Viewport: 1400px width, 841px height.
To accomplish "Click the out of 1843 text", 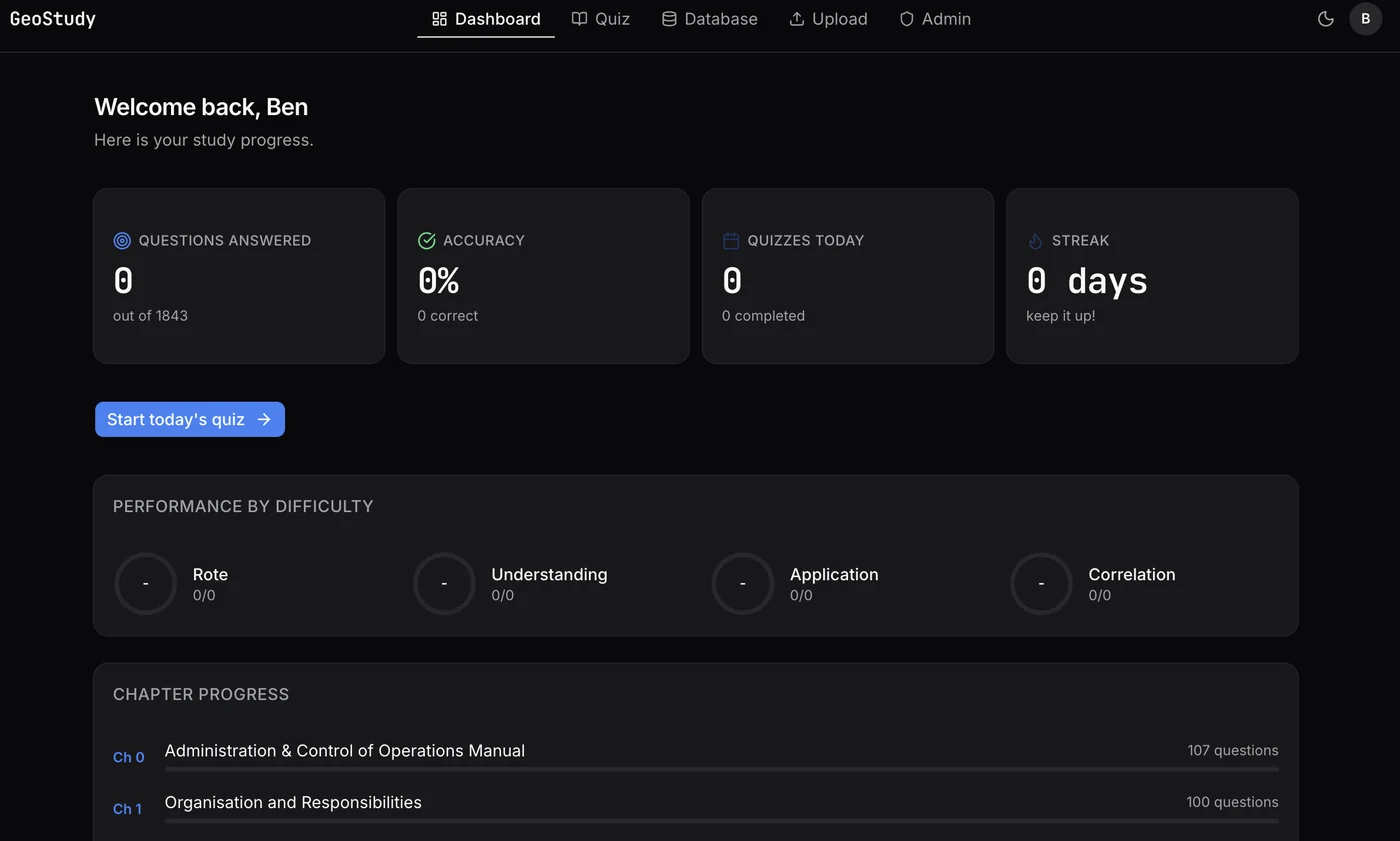I will [x=150, y=316].
